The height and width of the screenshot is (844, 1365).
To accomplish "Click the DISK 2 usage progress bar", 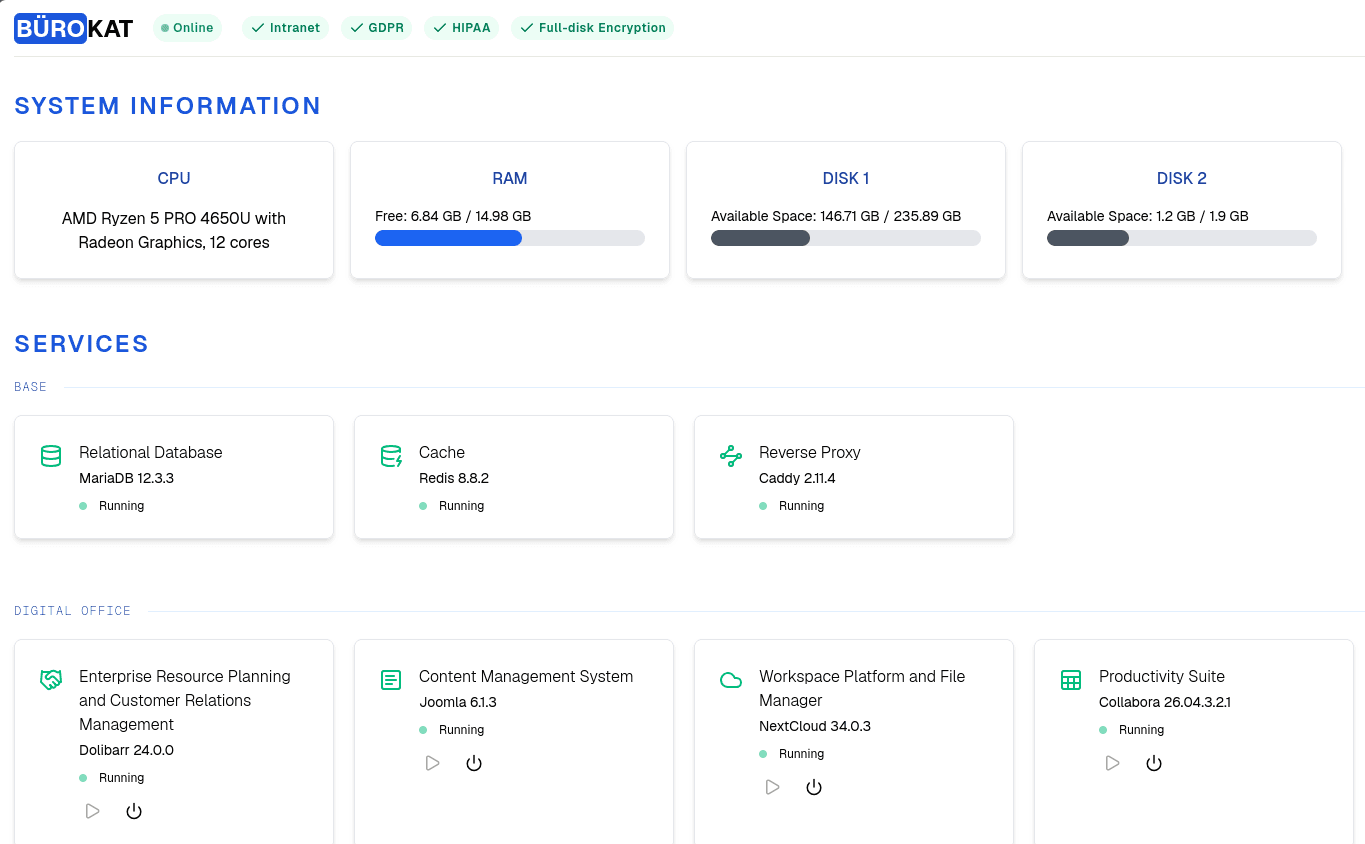I will click(x=1182, y=238).
